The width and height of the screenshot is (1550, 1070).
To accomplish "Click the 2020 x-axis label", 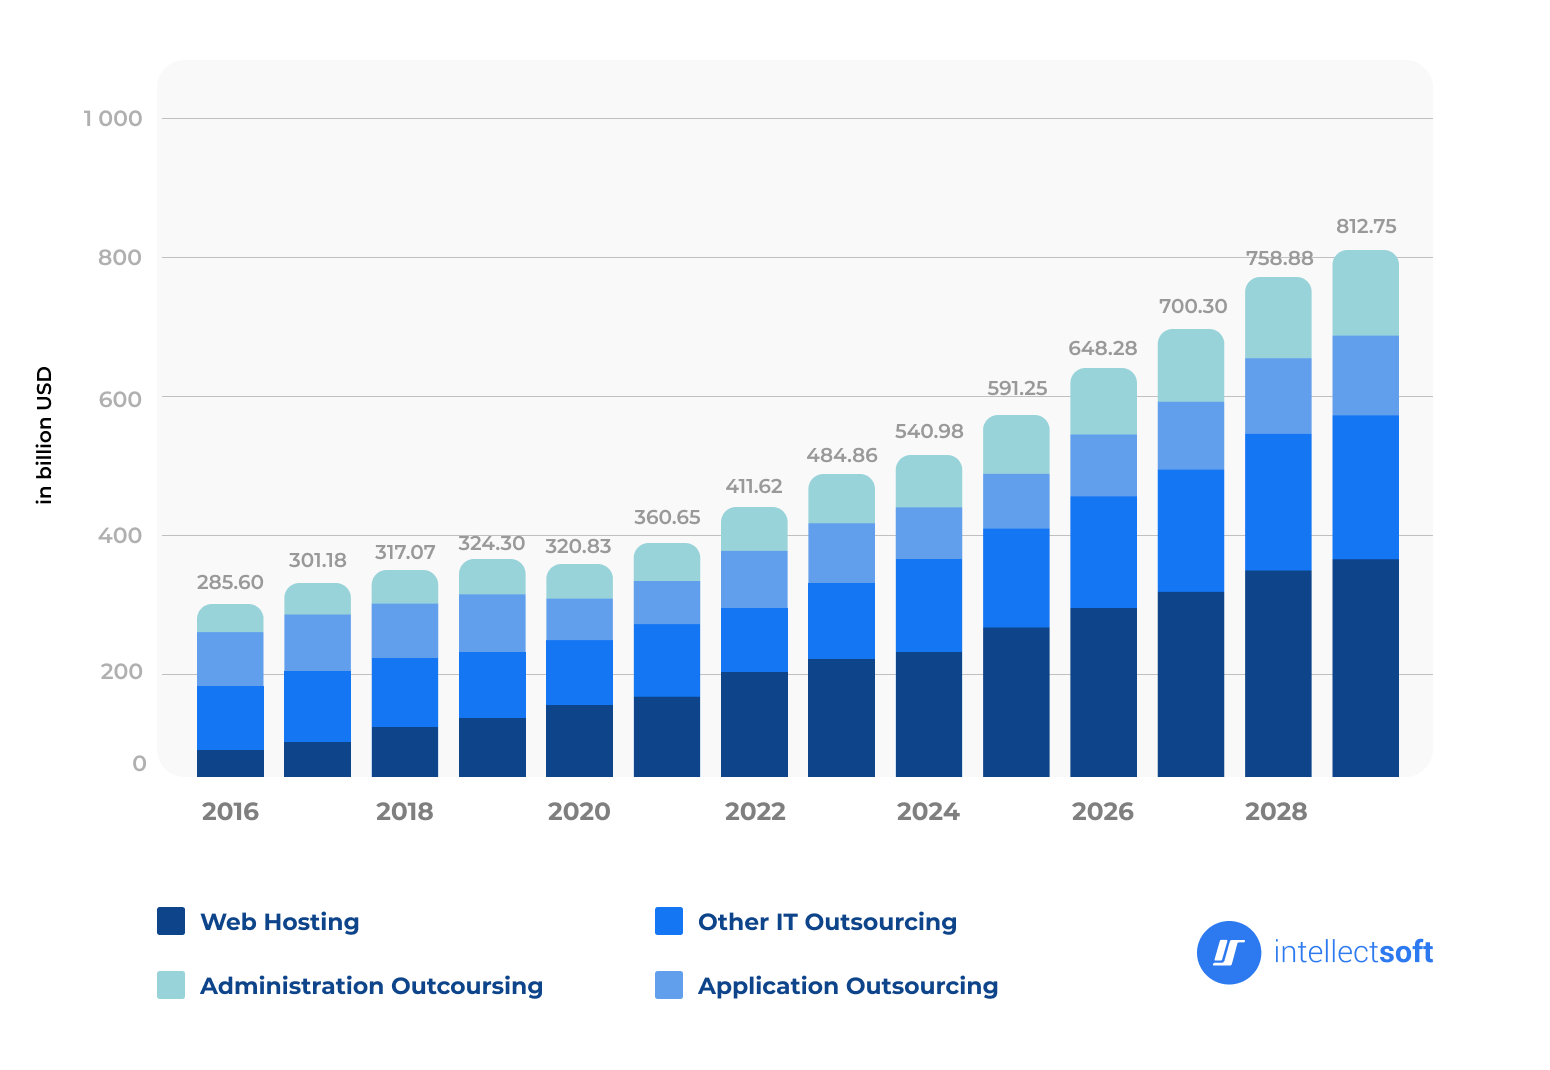I will pyautogui.click(x=579, y=811).
